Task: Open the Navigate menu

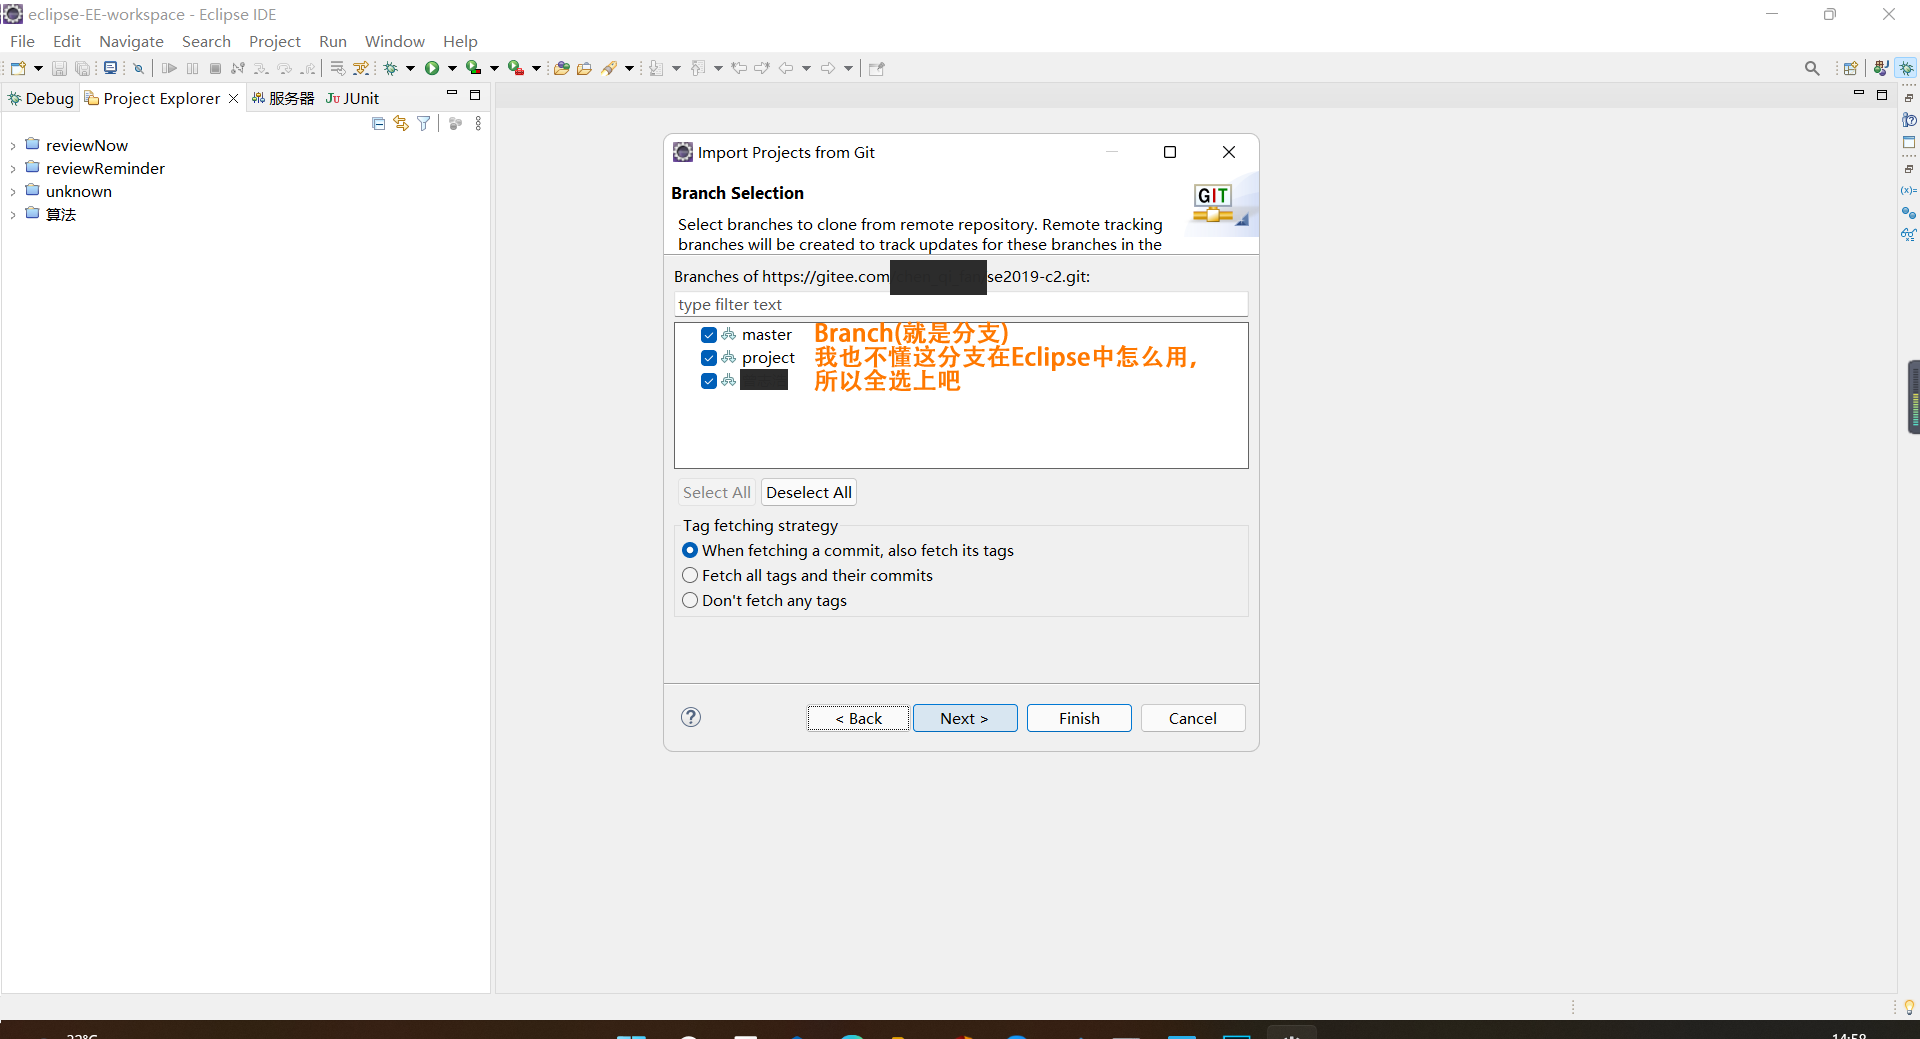Action: coord(131,41)
